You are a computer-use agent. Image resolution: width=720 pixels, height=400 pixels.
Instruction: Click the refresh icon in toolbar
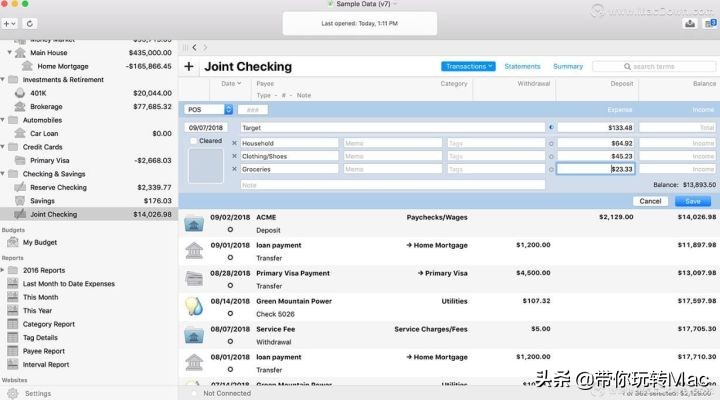click(30, 23)
